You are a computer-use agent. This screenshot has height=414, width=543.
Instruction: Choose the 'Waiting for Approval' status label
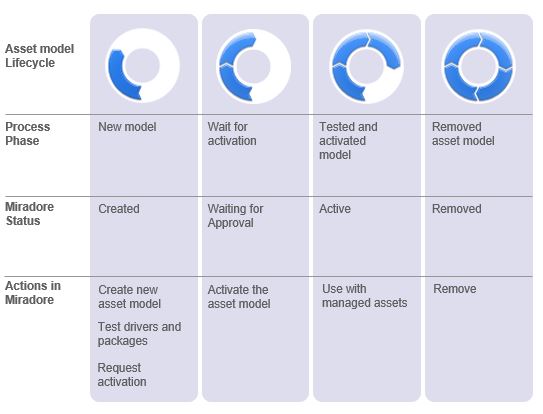(235, 216)
